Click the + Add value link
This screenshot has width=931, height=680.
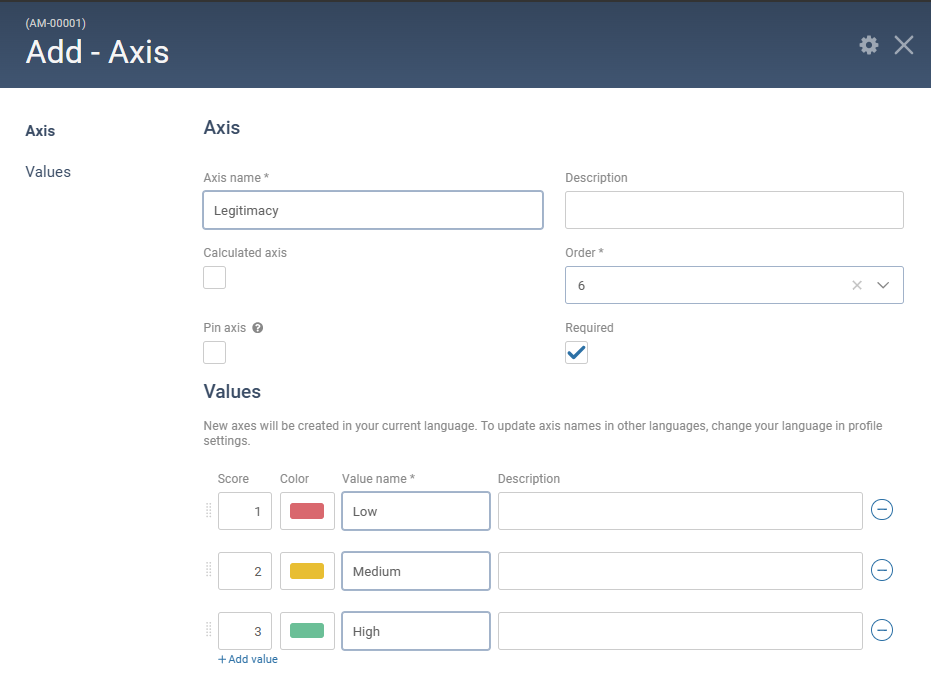(x=248, y=659)
